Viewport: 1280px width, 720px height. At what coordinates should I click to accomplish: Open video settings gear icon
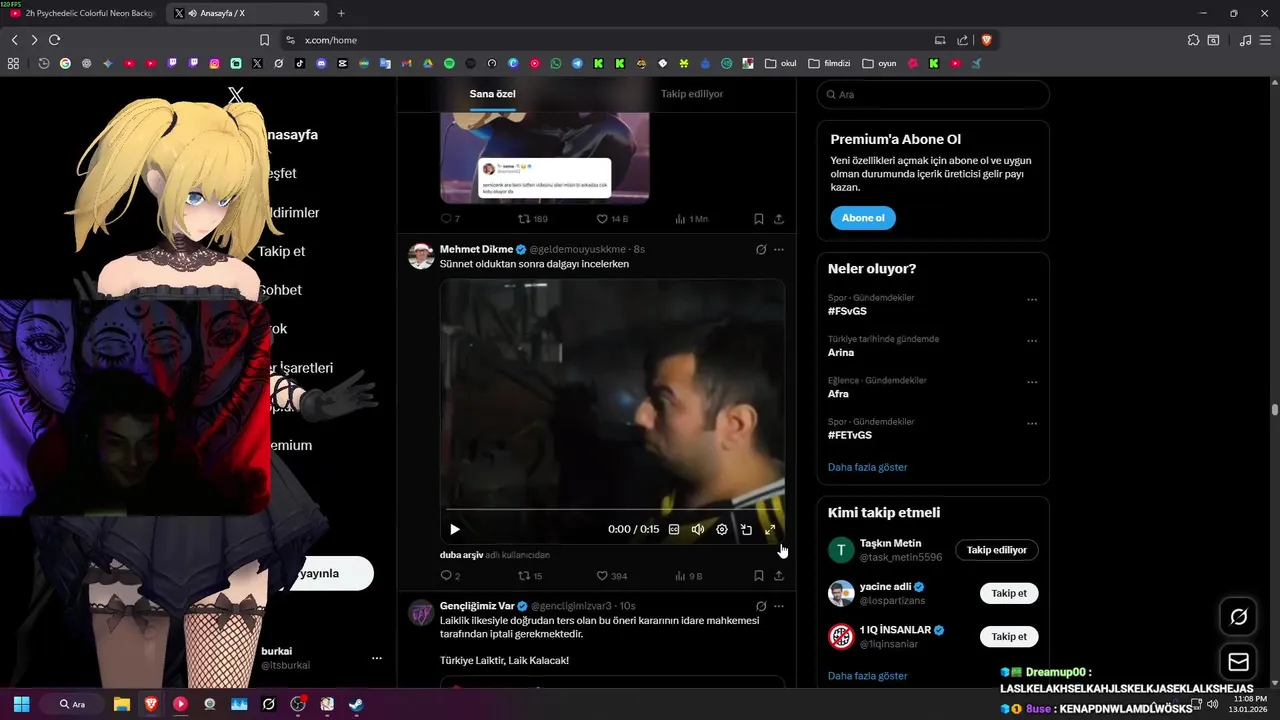coord(722,529)
